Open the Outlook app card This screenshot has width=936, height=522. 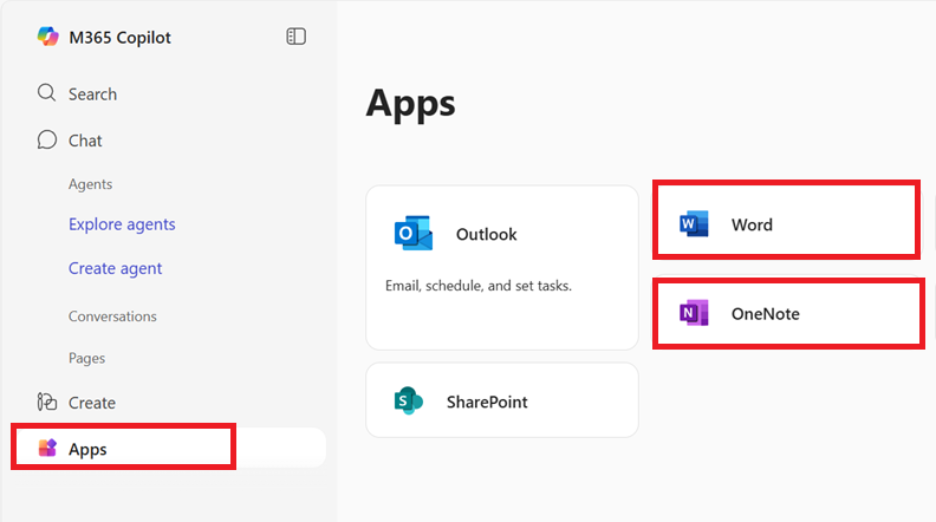(x=502, y=268)
